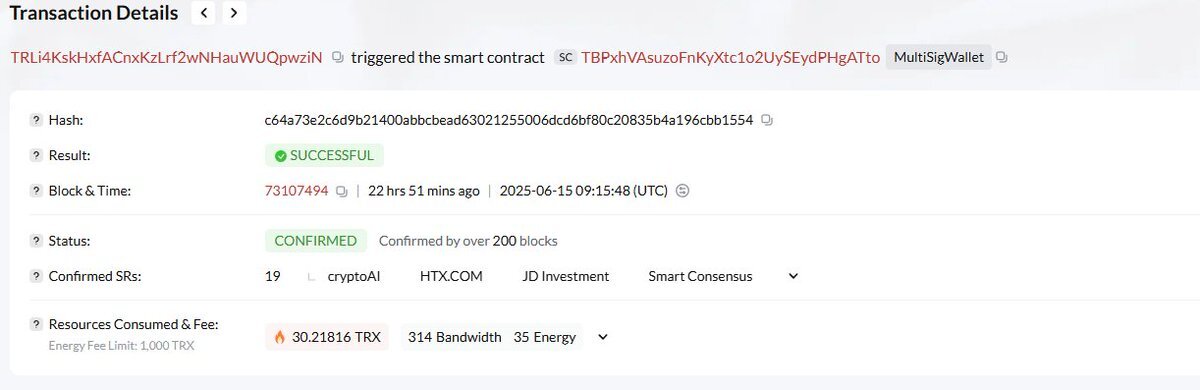The width and height of the screenshot is (1200, 390).
Task: Go to previous transaction arrow
Action: [x=204, y=13]
